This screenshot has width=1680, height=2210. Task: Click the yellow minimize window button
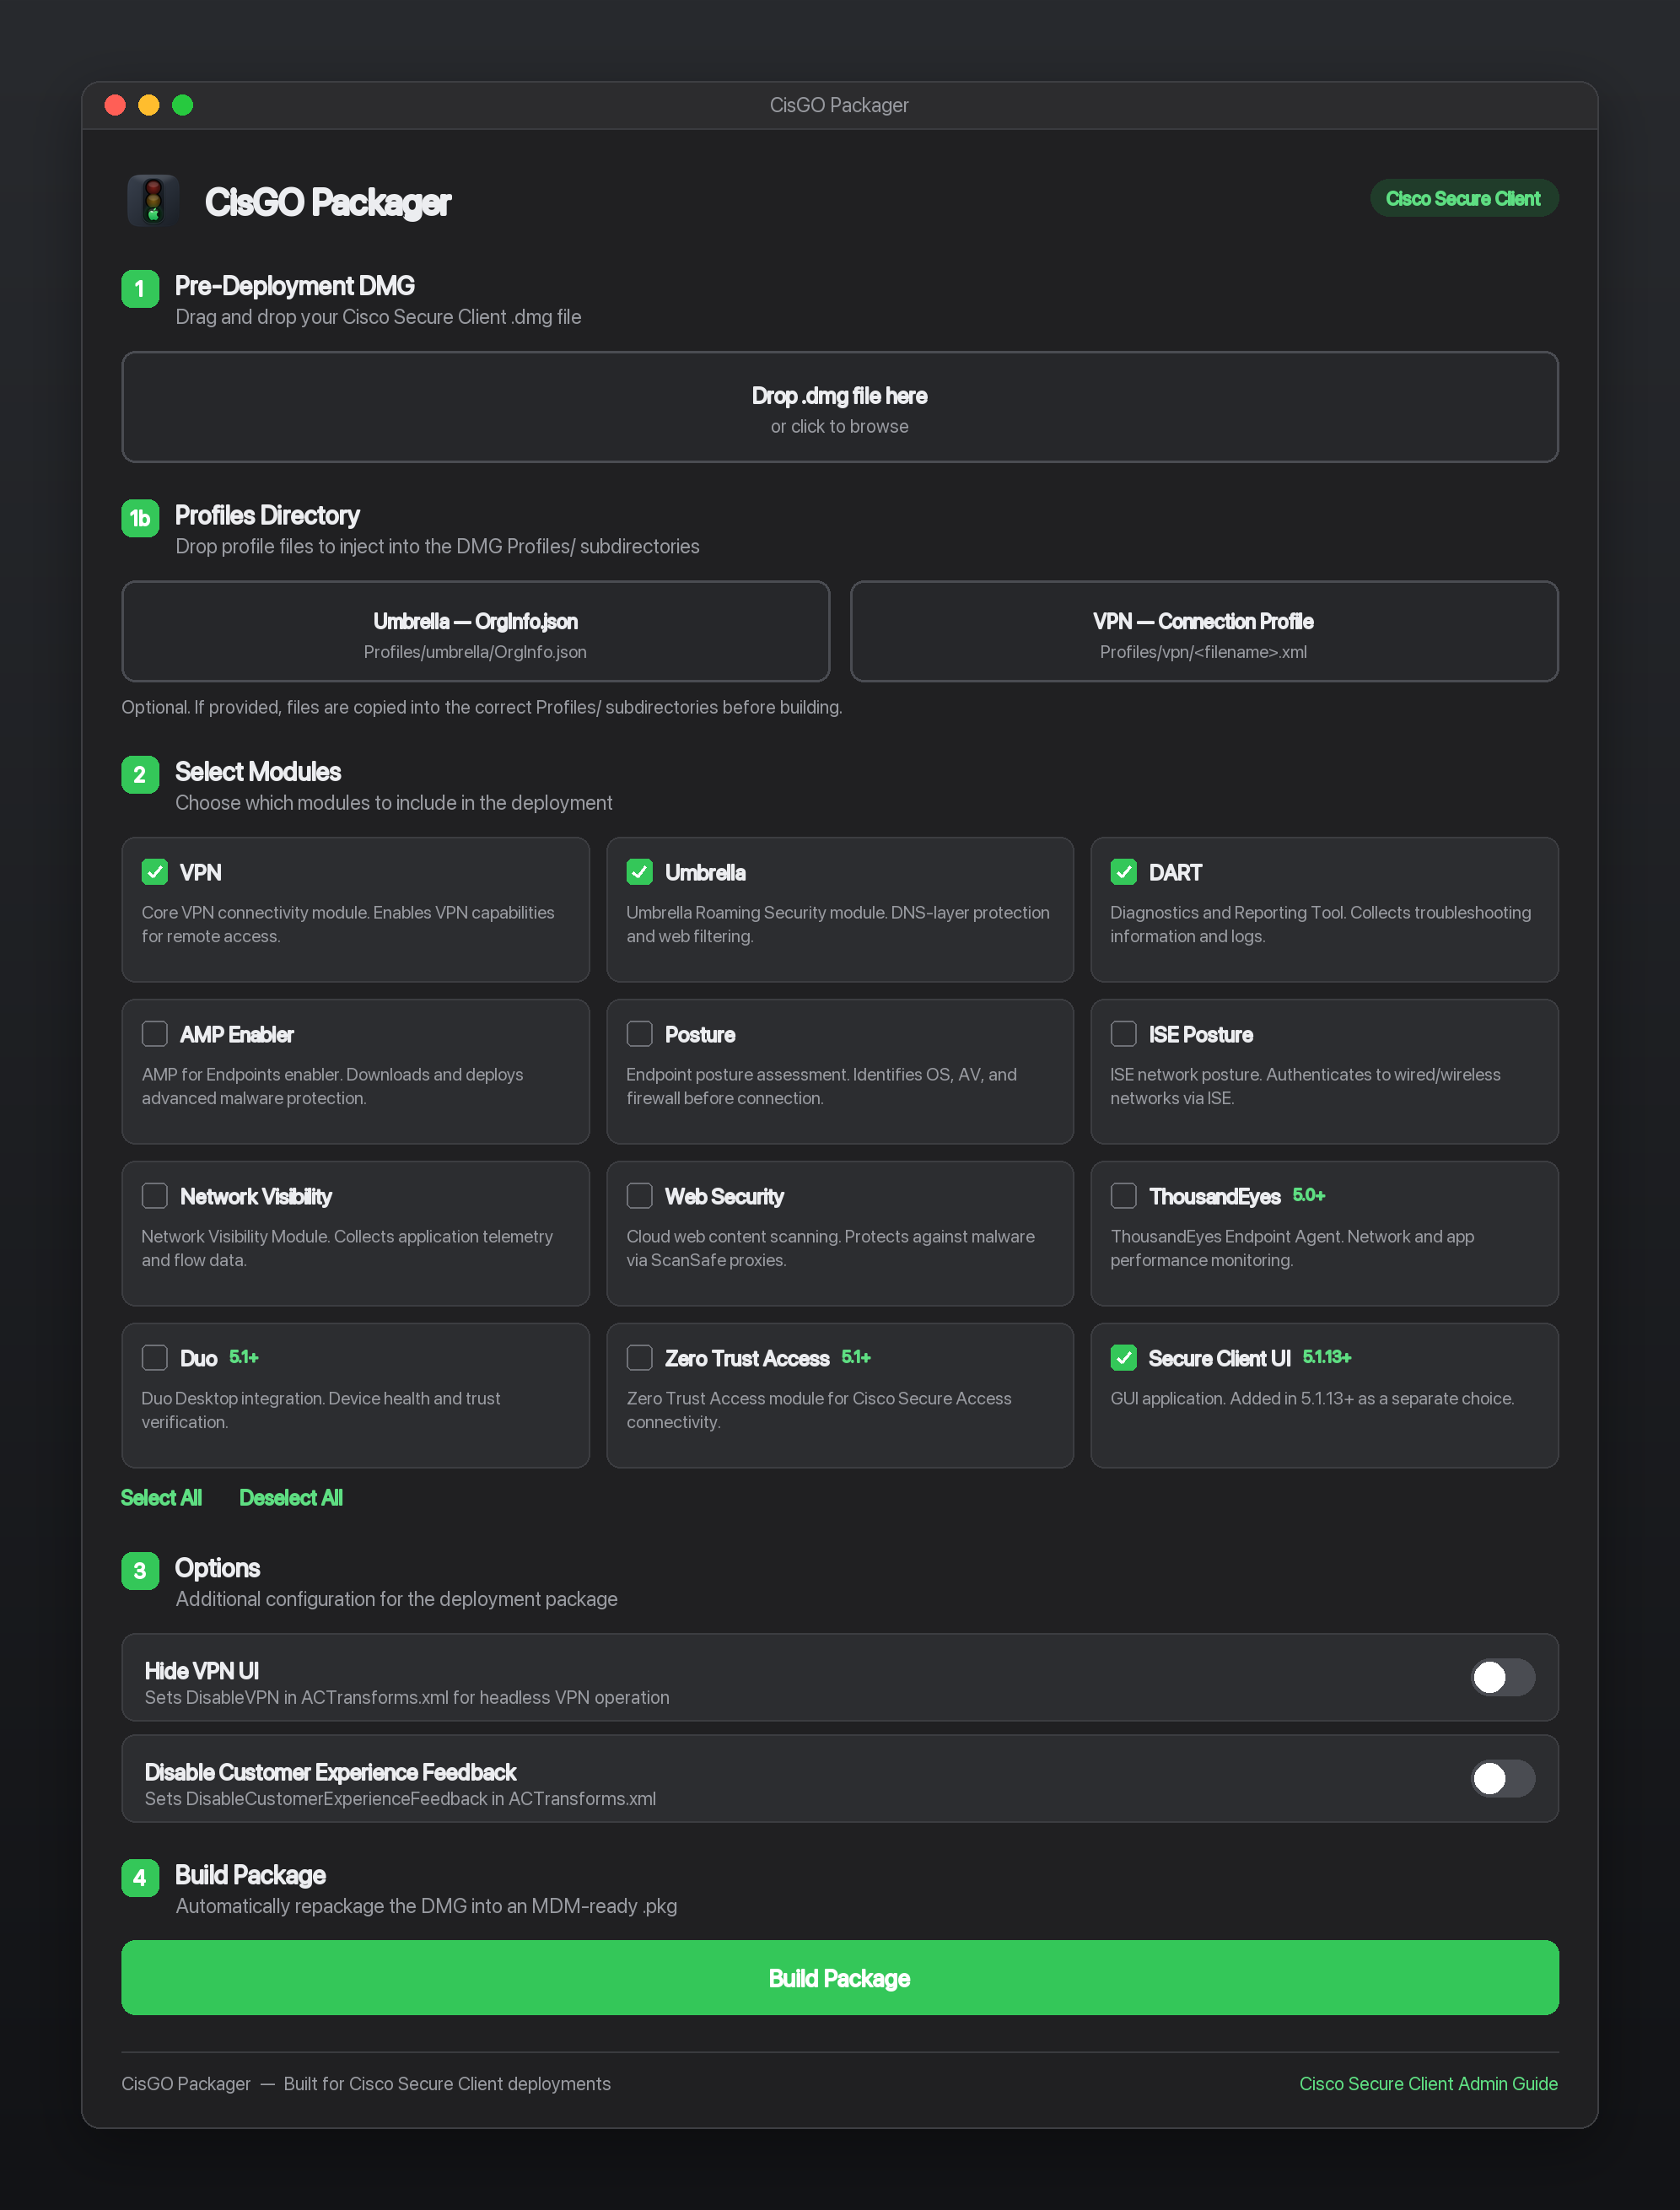pyautogui.click(x=148, y=105)
